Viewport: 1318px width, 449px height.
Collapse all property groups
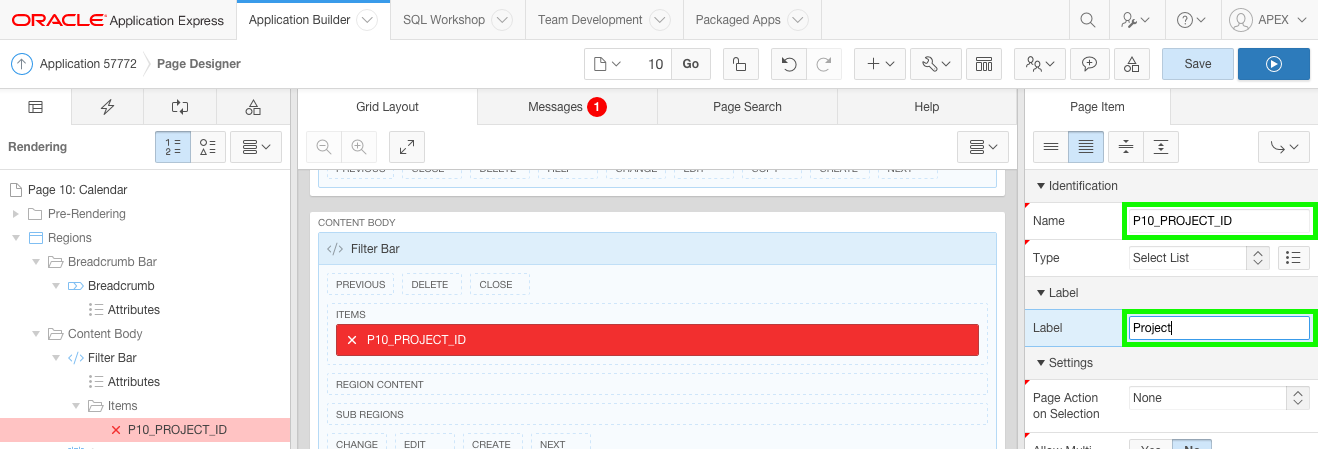point(1126,147)
